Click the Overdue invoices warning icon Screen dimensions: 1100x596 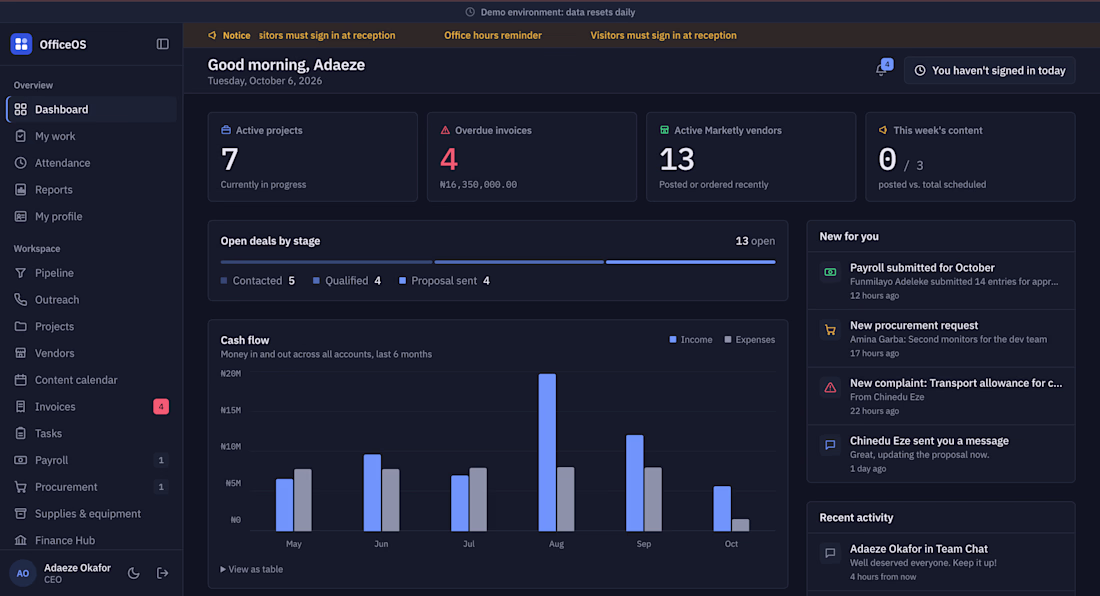pos(445,130)
